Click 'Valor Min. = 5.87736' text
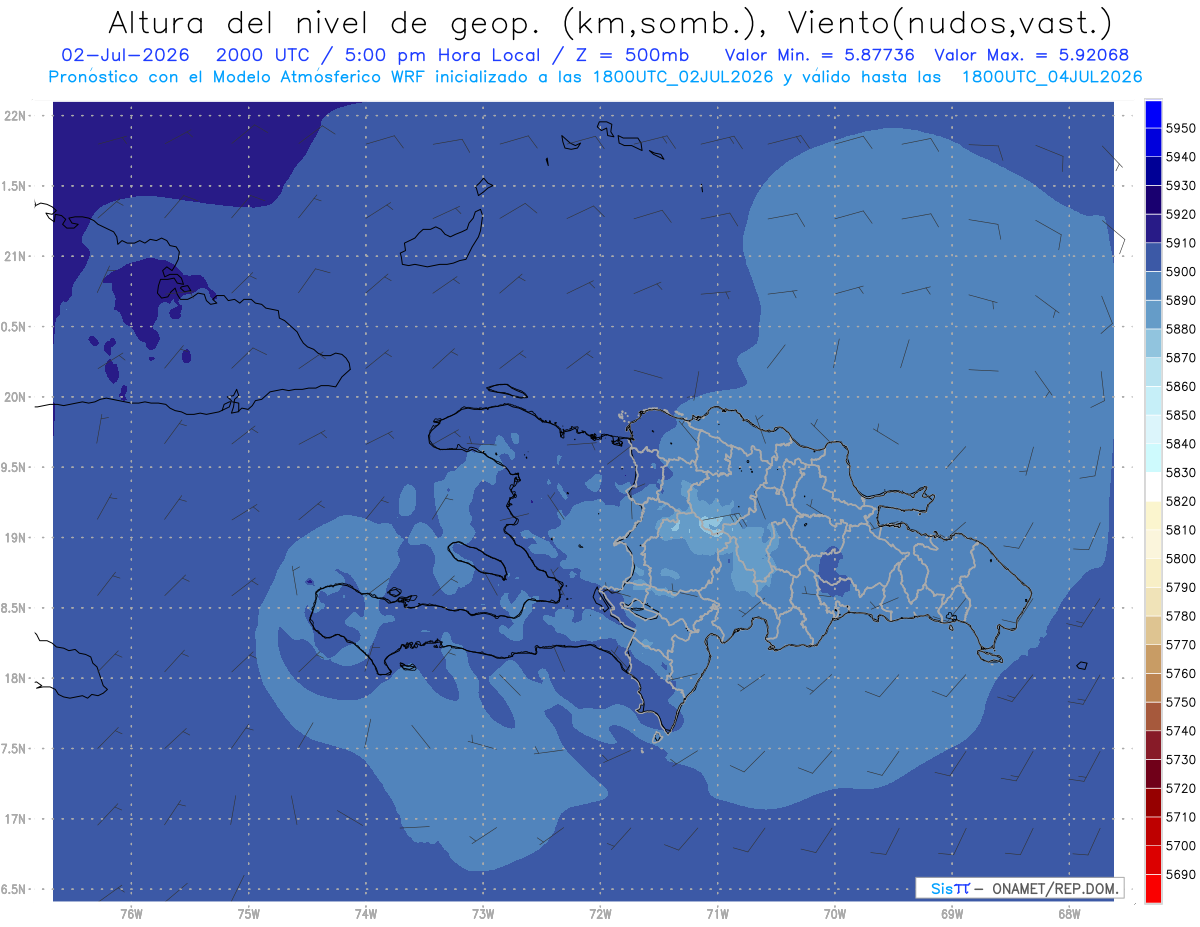Image resolution: width=1200 pixels, height=927 pixels. click(819, 55)
